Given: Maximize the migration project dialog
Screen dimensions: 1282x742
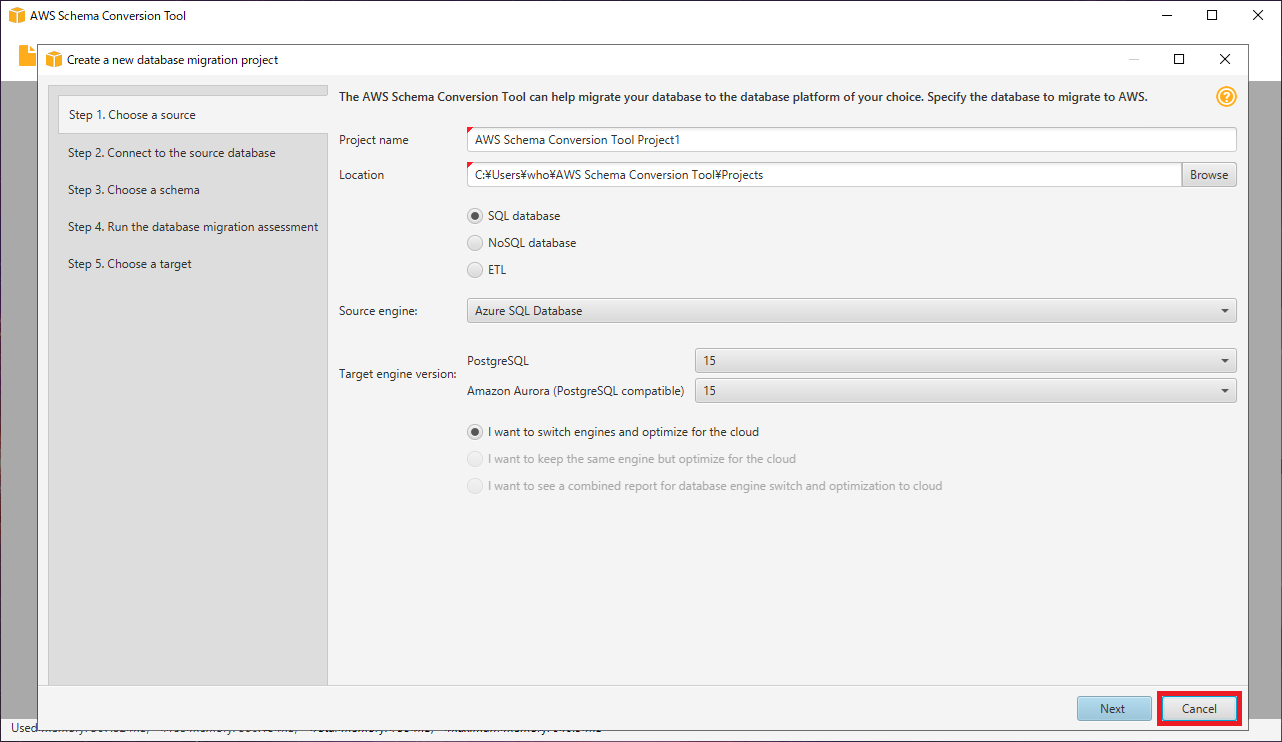Looking at the screenshot, I should pyautogui.click(x=1179, y=60).
